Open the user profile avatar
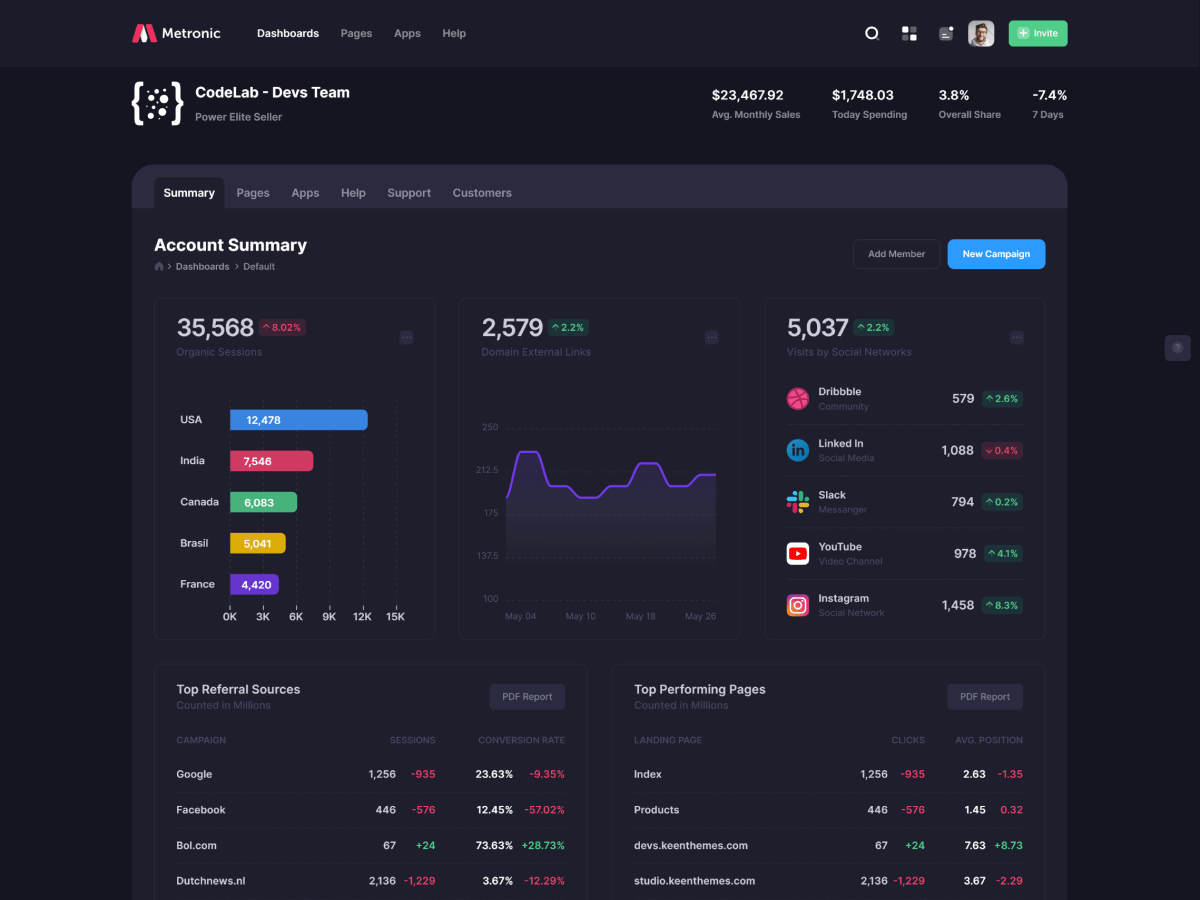The image size is (1200, 900). (x=981, y=34)
